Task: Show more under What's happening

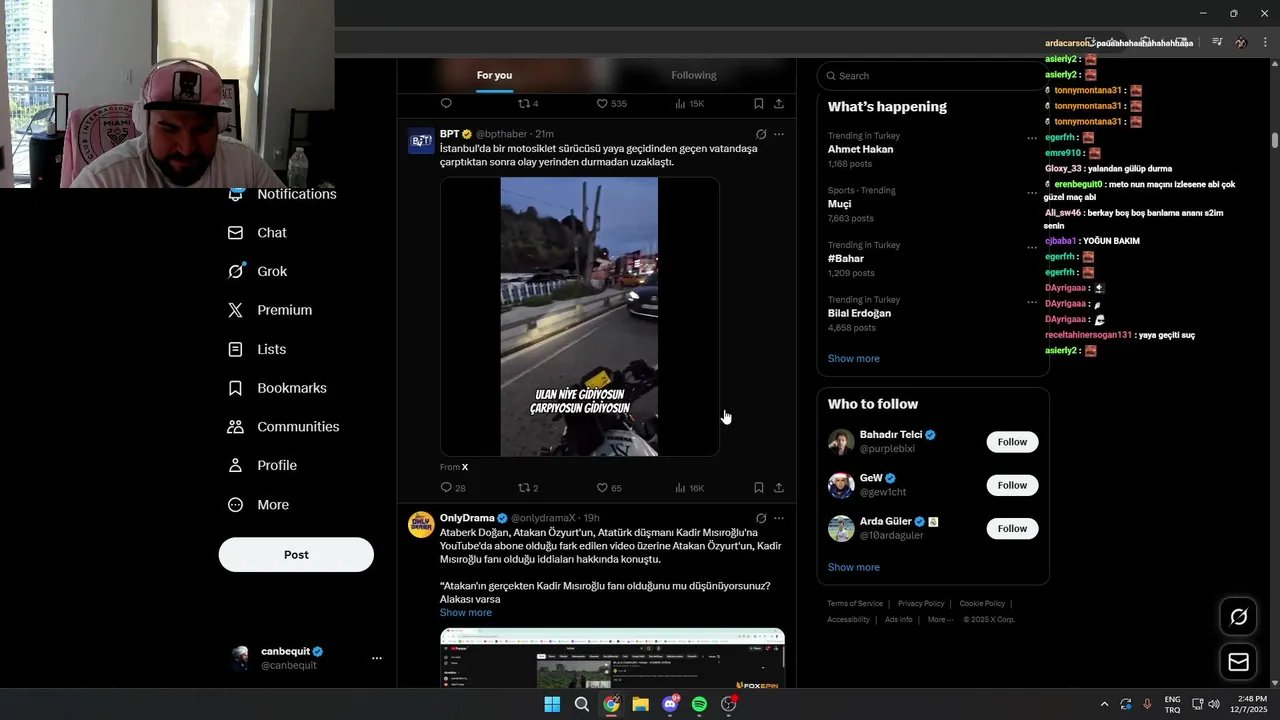Action: (x=853, y=359)
